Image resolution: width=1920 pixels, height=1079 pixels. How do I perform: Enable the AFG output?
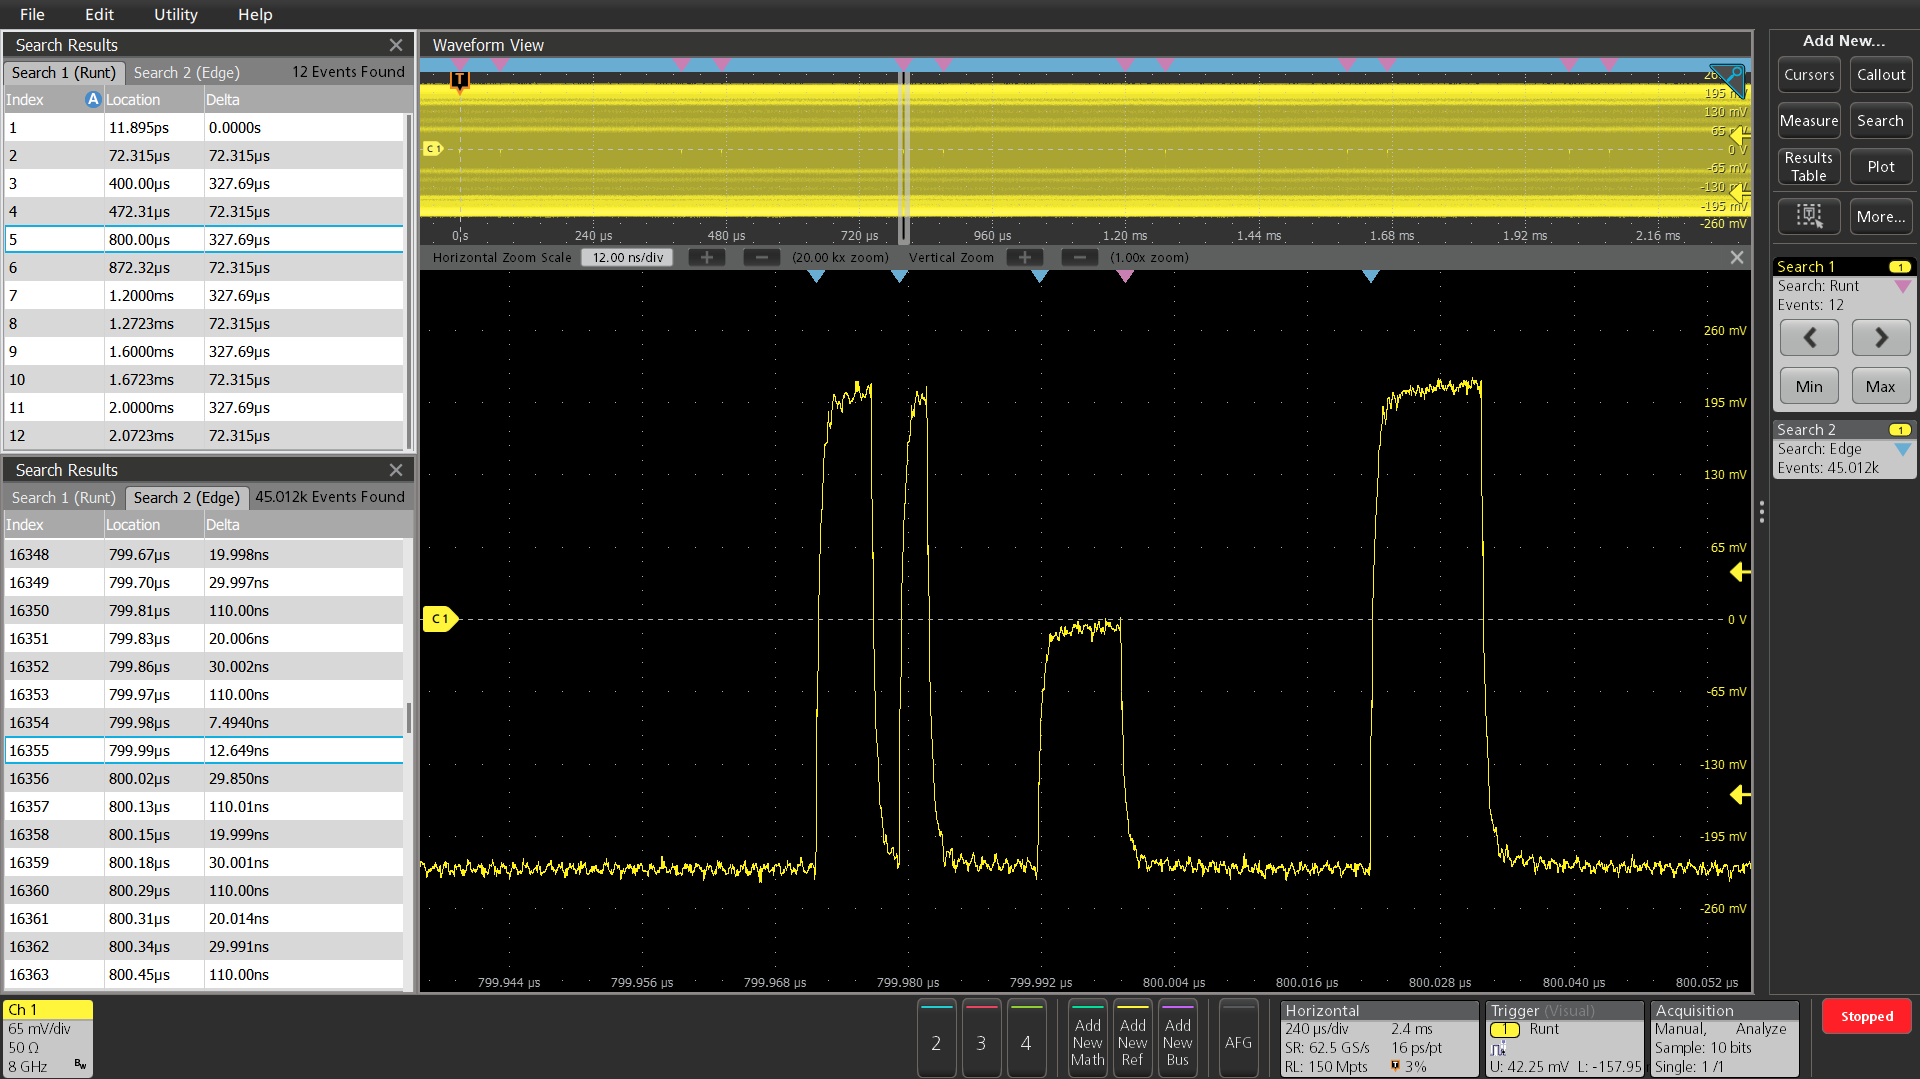1238,1038
